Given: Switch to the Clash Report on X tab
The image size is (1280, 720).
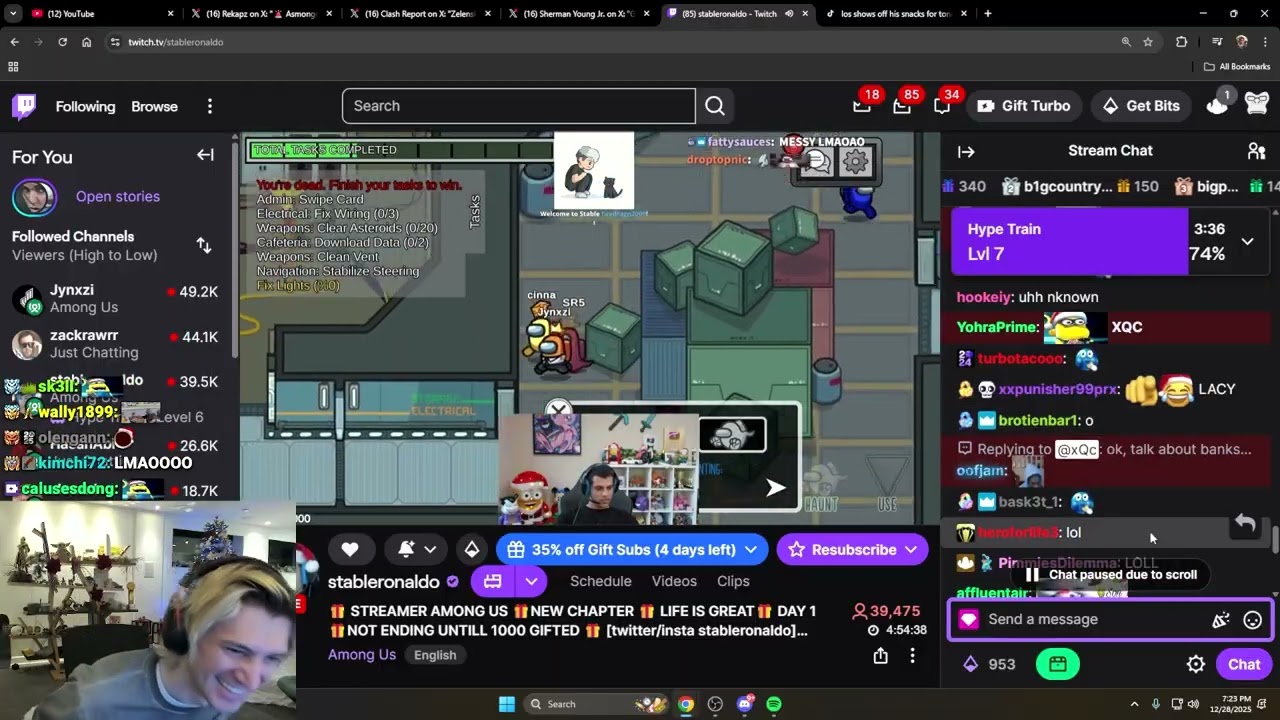Looking at the screenshot, I should [420, 14].
